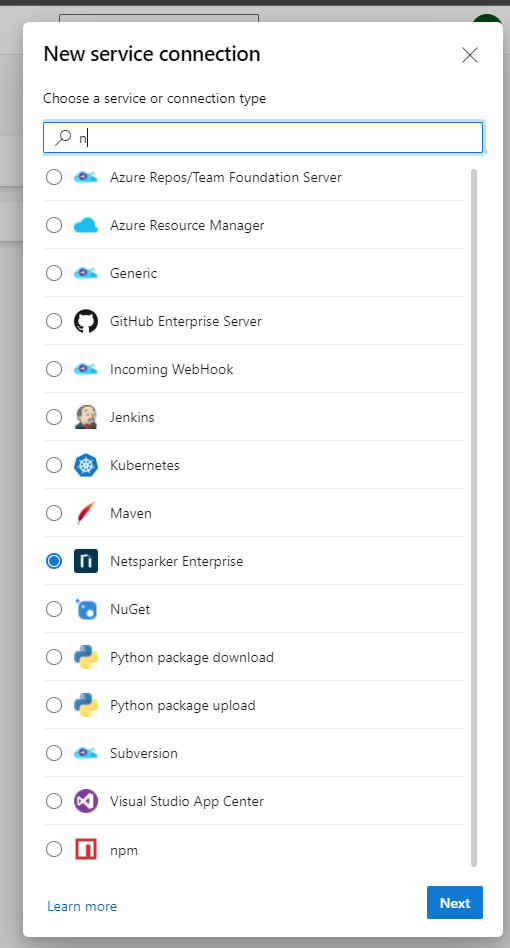Click the 'Kubernetes' label
510x948 pixels.
[x=144, y=465]
